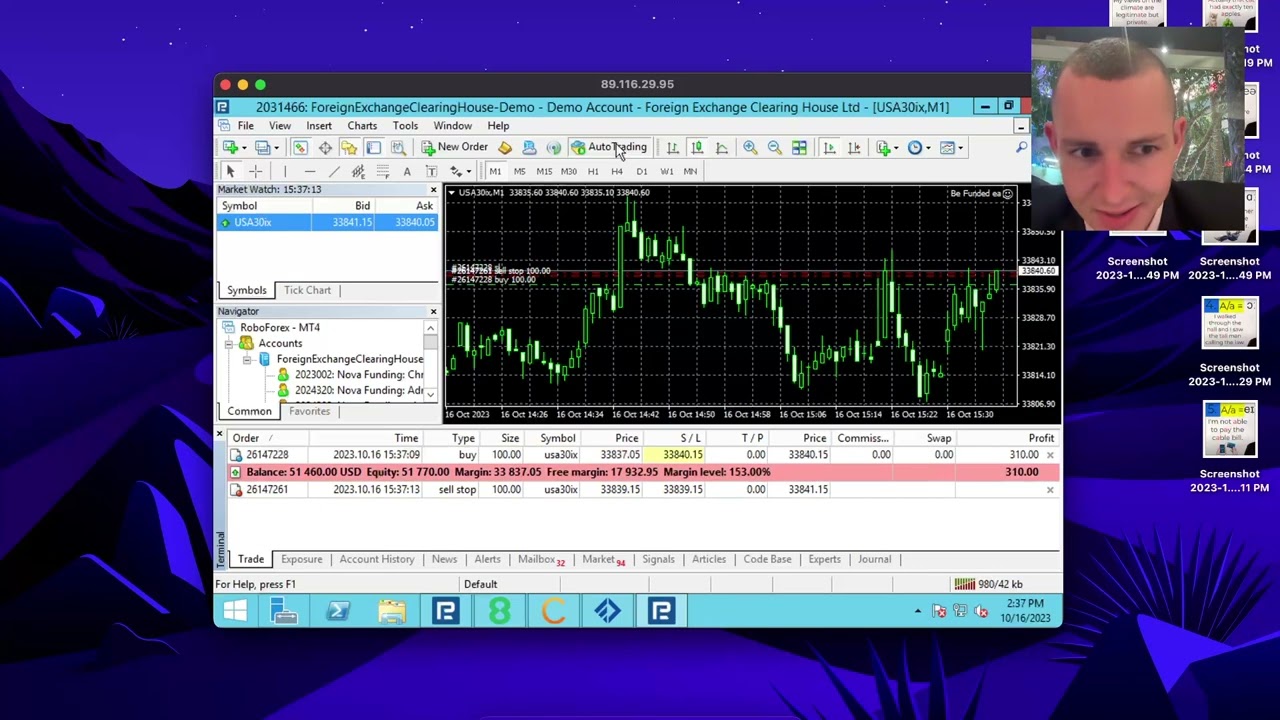Select the USA30ix row in Market Watch

(328, 222)
